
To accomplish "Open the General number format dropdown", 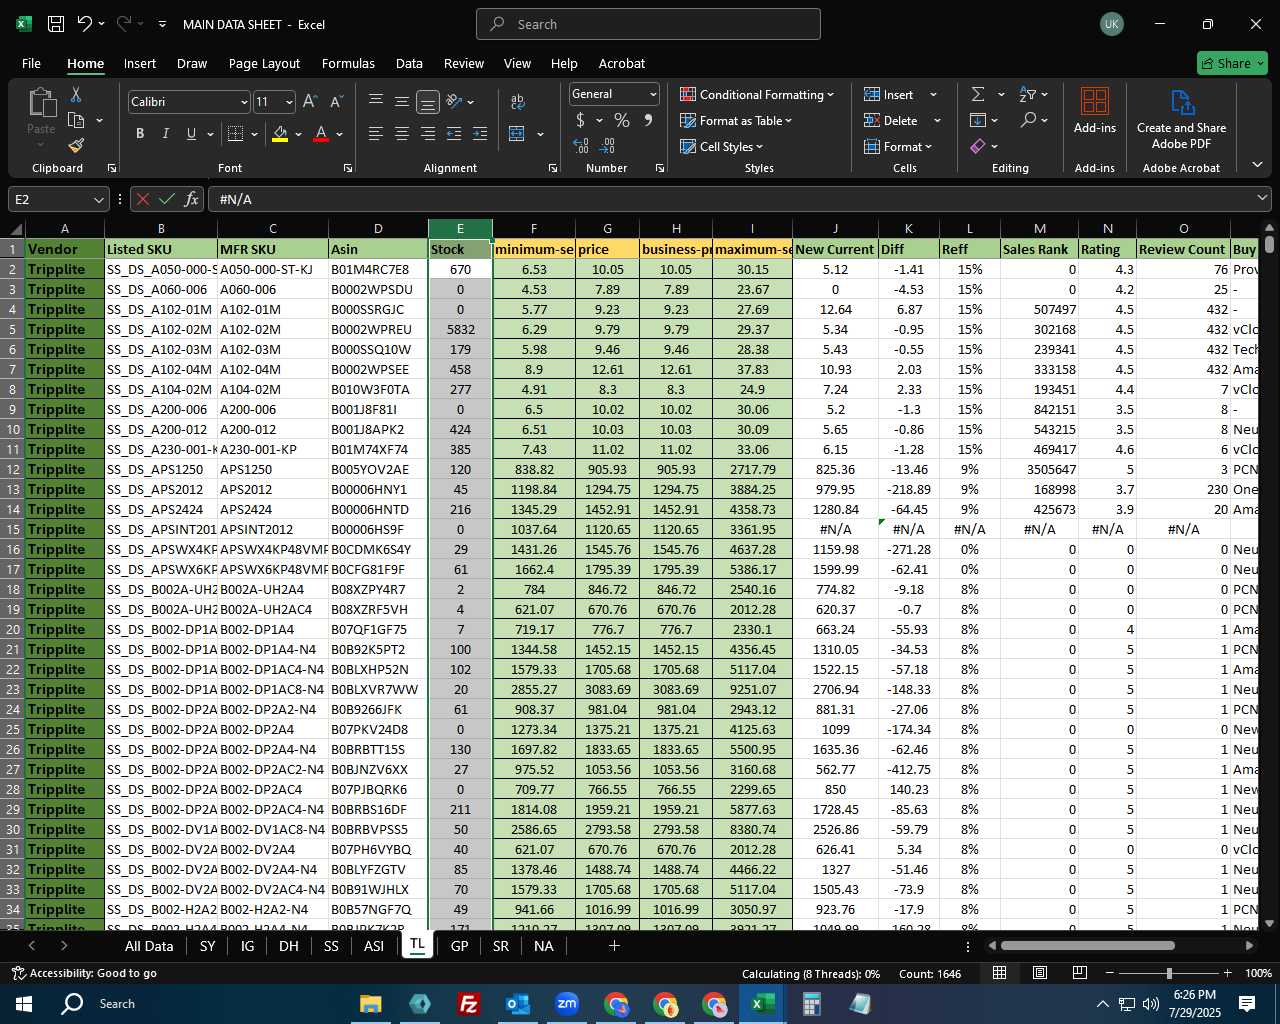I will (653, 94).
